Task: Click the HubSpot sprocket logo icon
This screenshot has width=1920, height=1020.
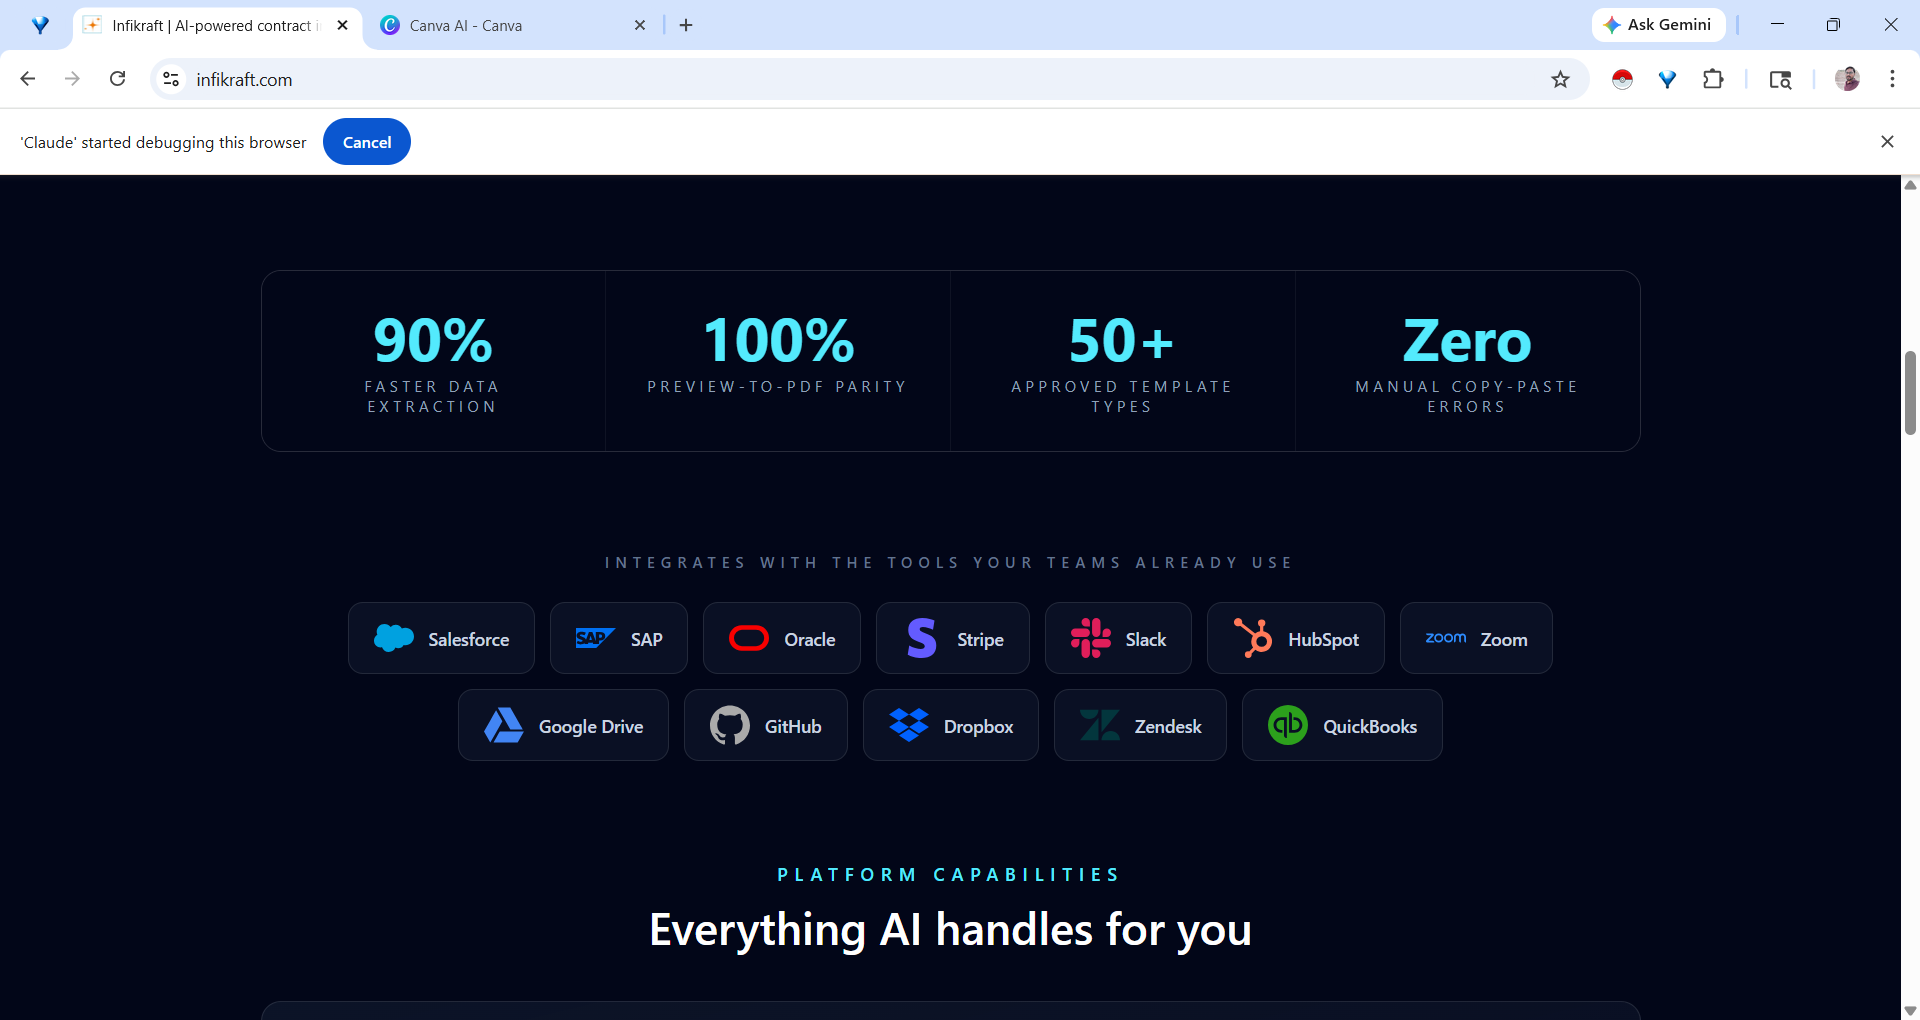Action: point(1253,638)
